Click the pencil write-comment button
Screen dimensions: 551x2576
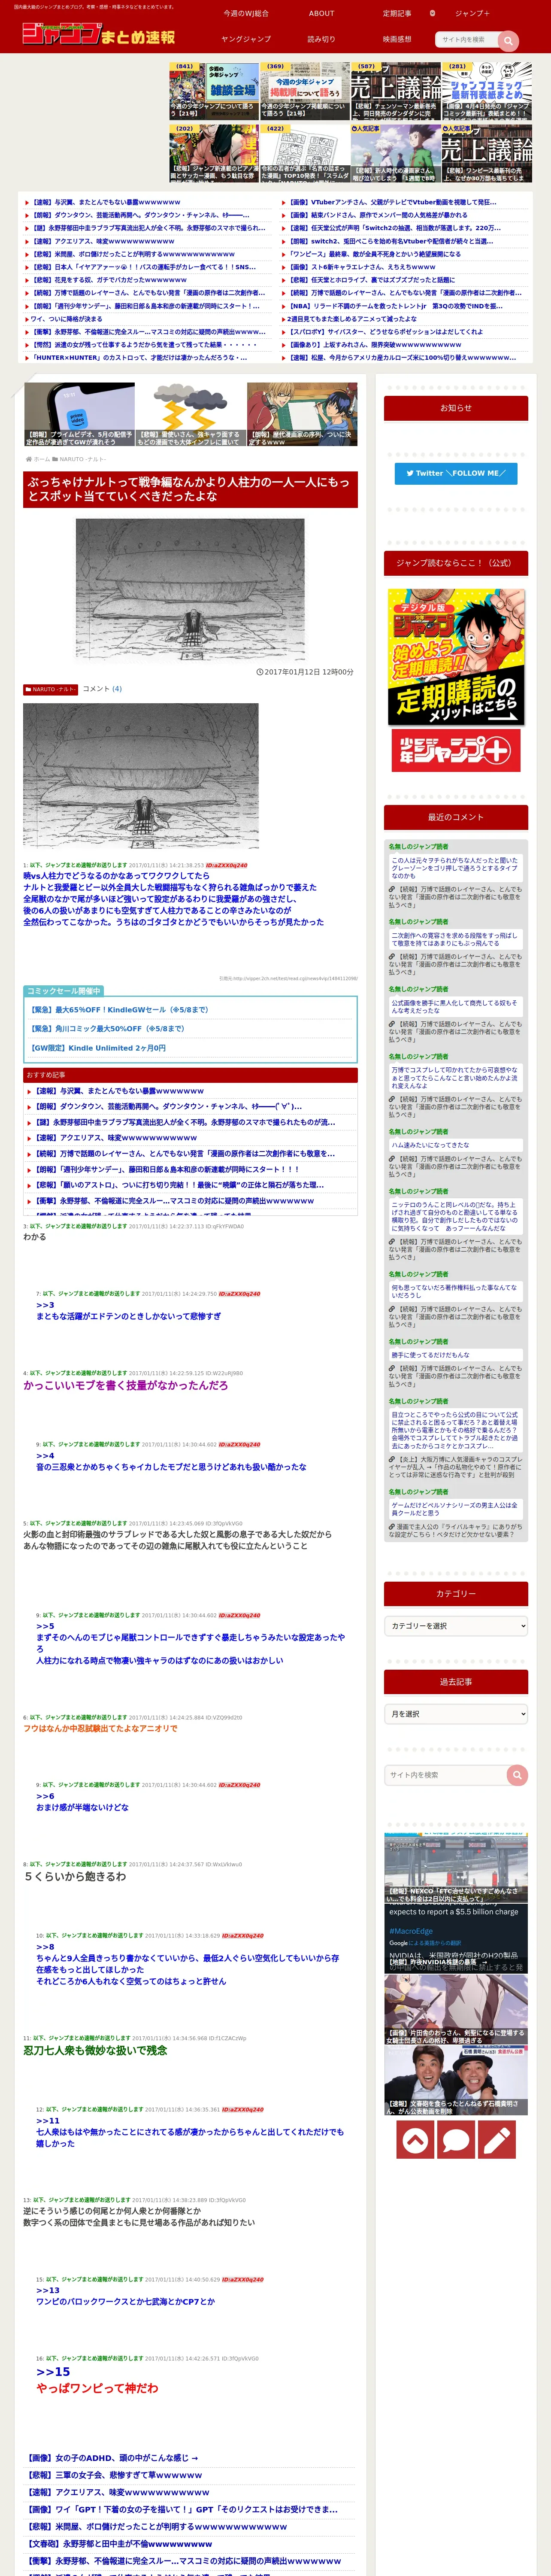point(497,2140)
